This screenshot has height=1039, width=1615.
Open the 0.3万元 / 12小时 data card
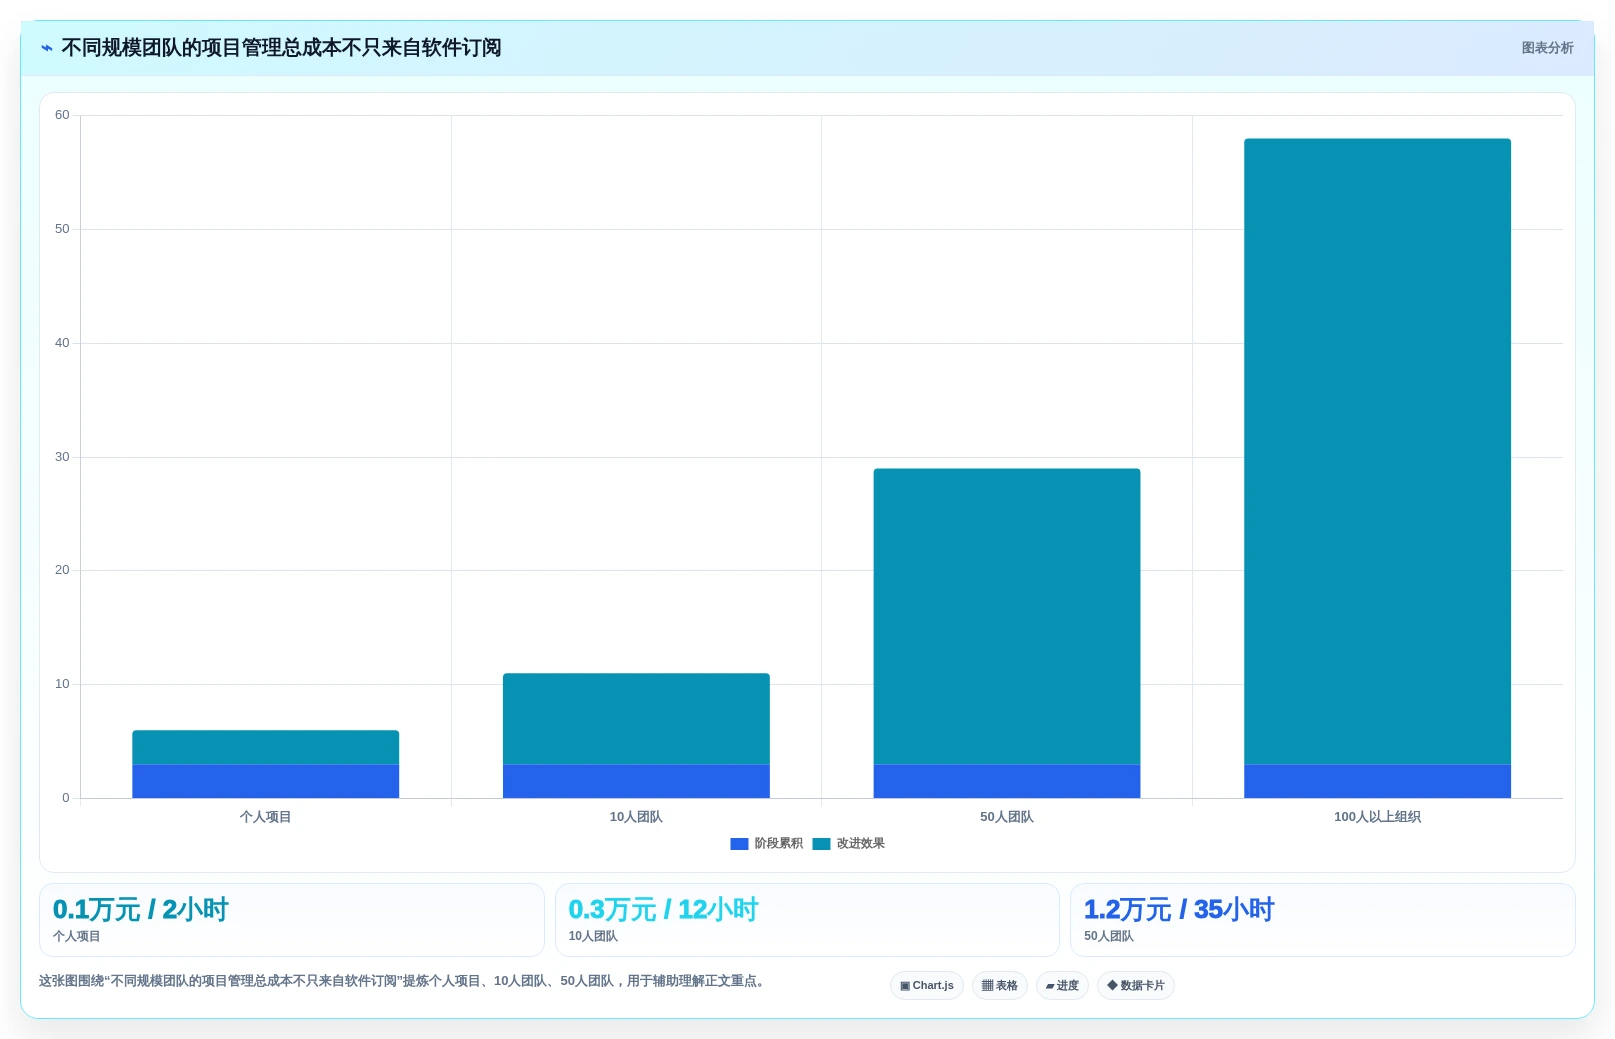click(807, 919)
